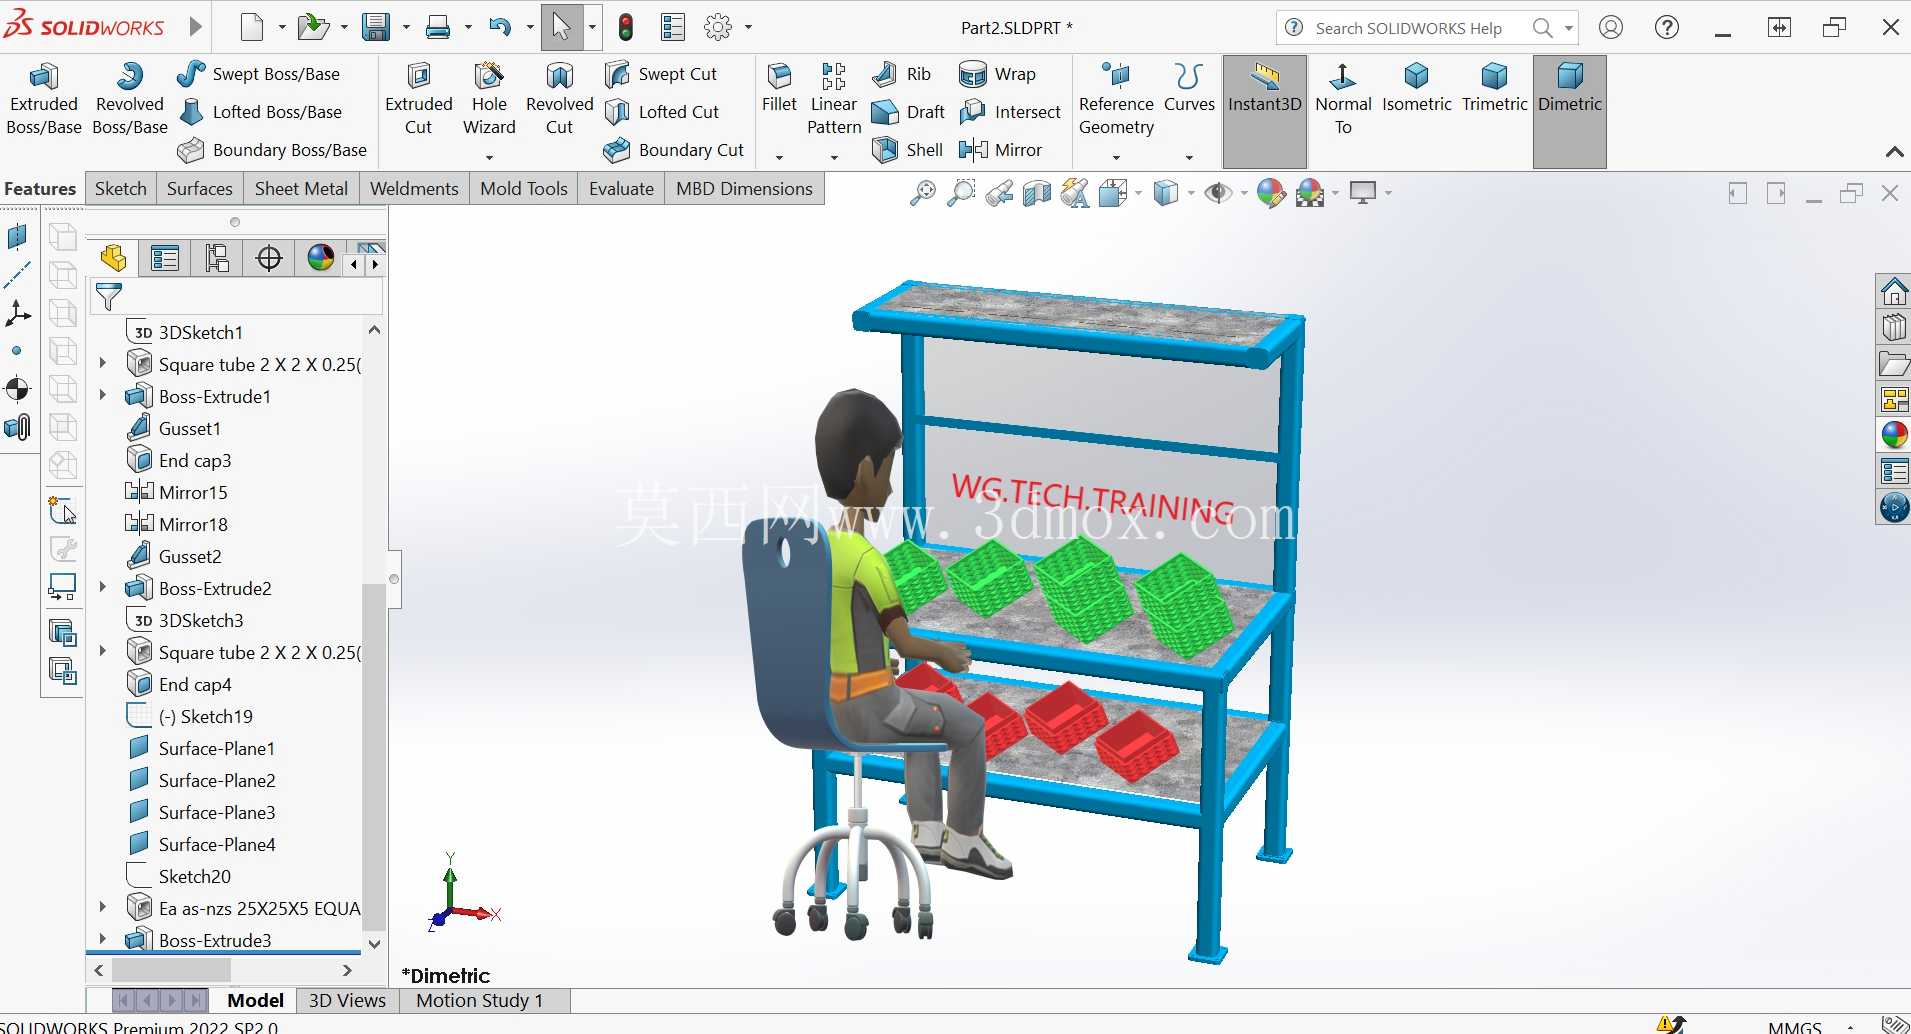Image resolution: width=1911 pixels, height=1034 pixels.
Task: Click the Rebuild traffic light icon
Action: point(626,27)
